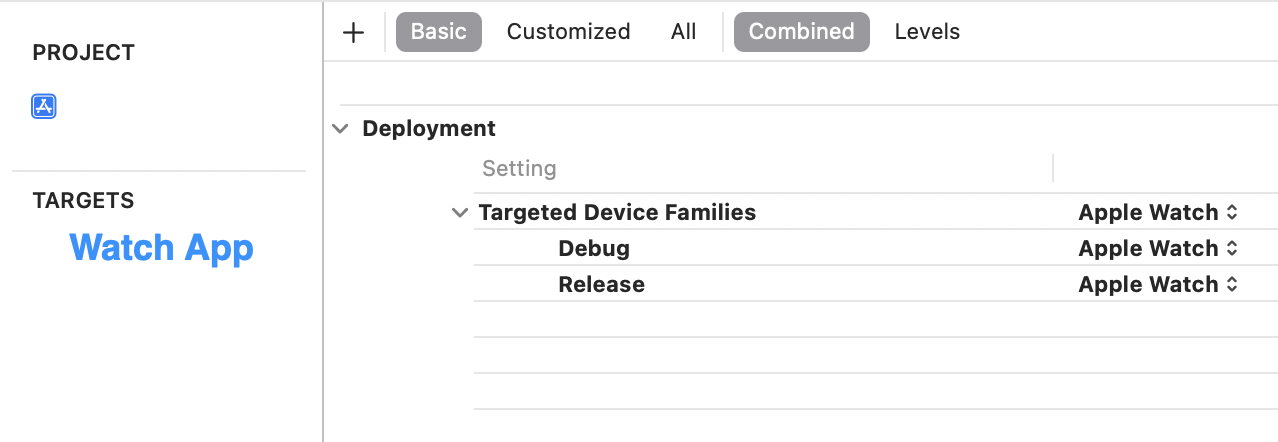Open Targeted Device Families Apple Watch popup
The width and height of the screenshot is (1278, 442).
[x=1158, y=213]
